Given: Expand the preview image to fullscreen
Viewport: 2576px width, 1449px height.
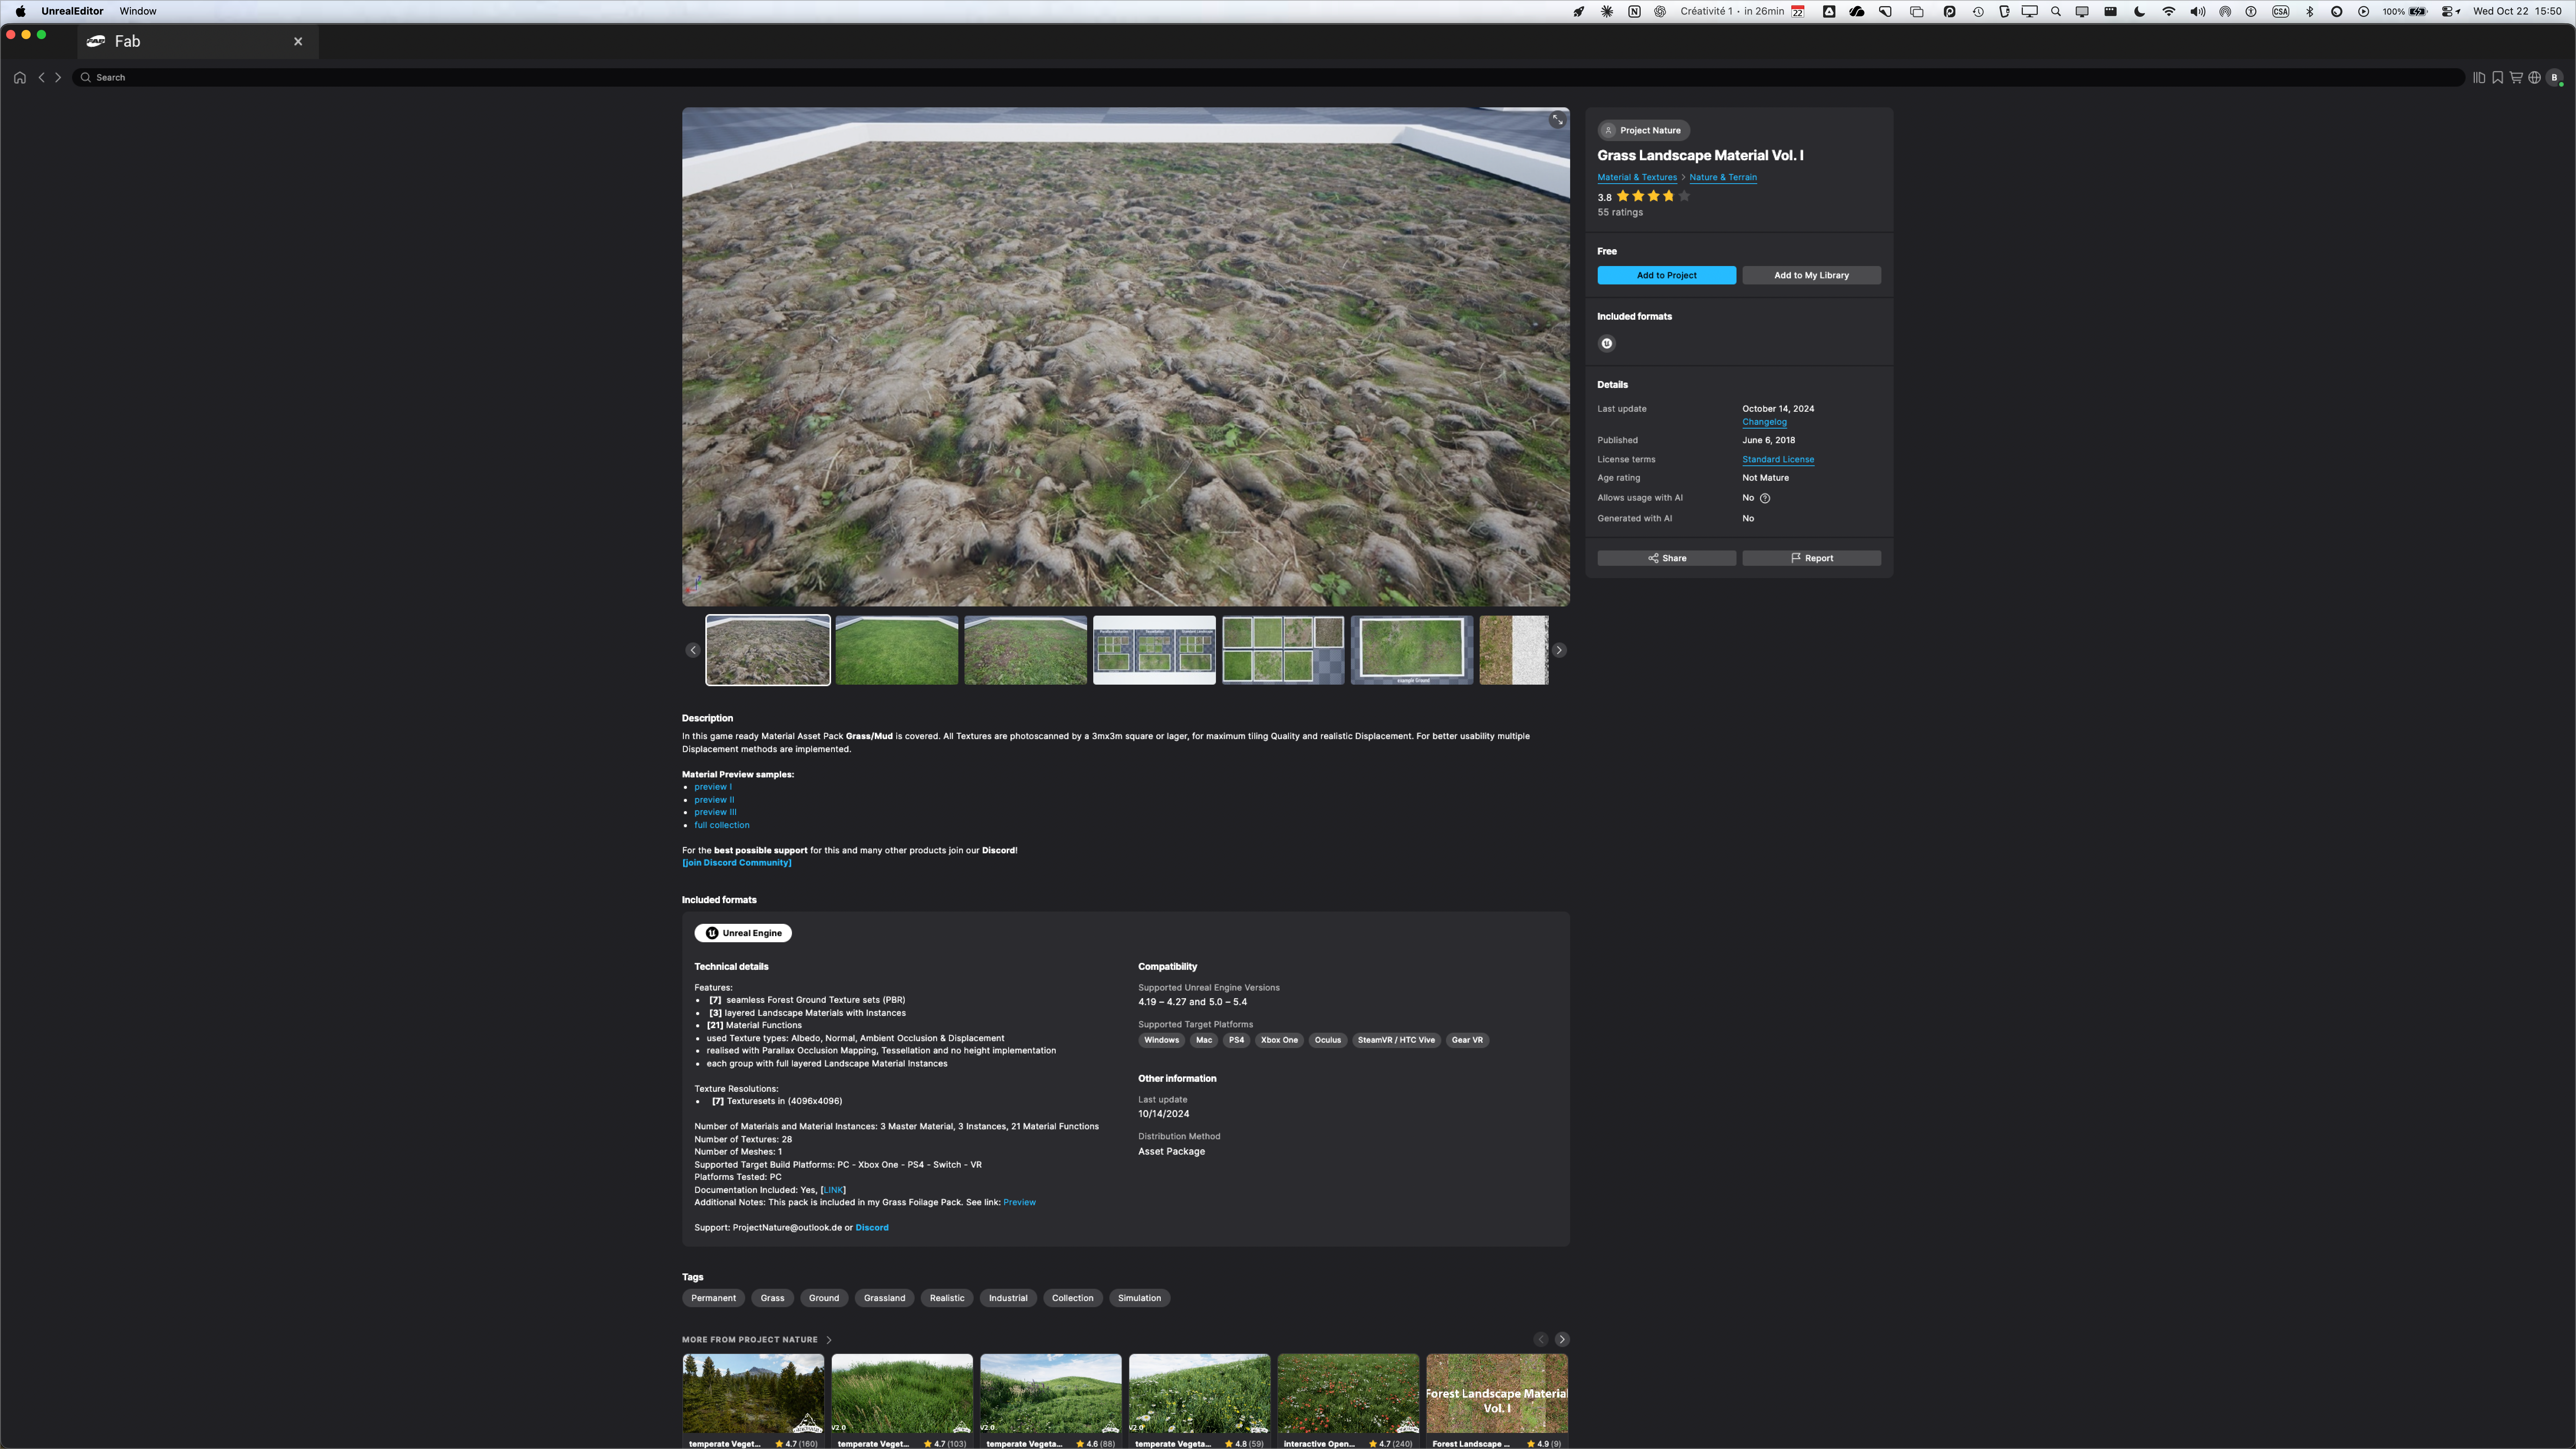Looking at the screenshot, I should [x=1557, y=120].
